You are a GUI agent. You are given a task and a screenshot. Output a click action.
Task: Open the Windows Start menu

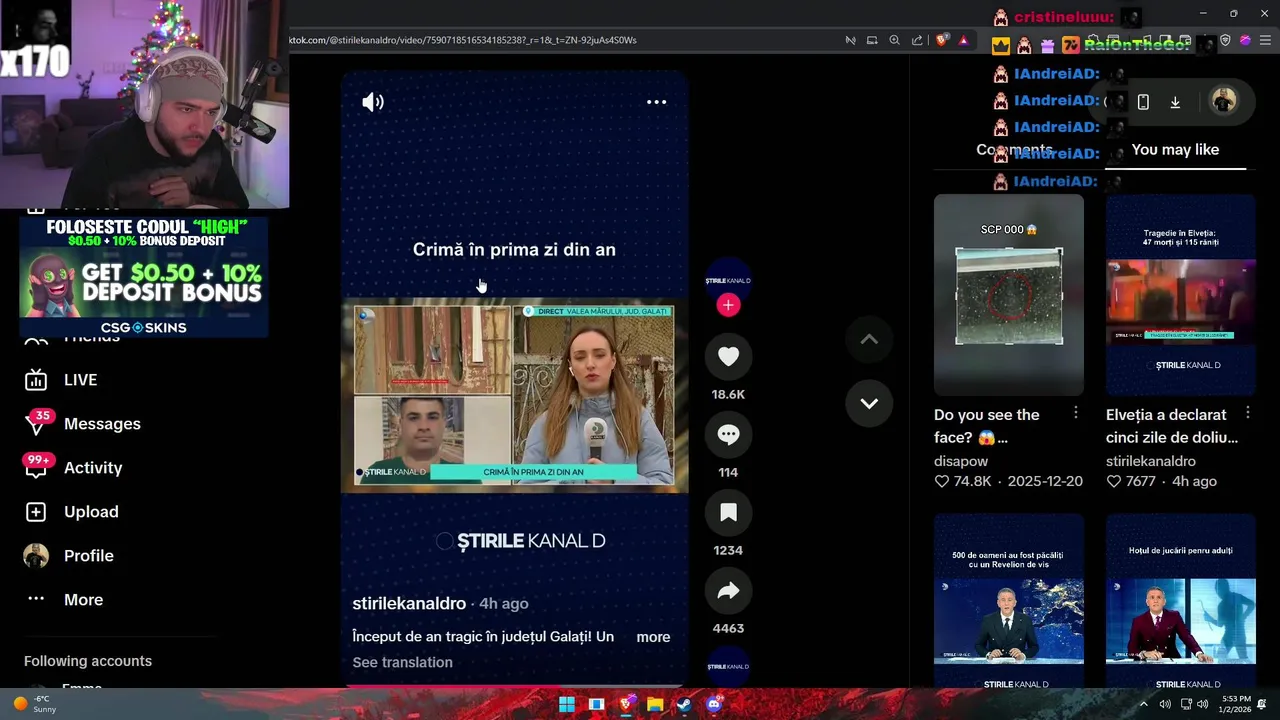pos(567,704)
